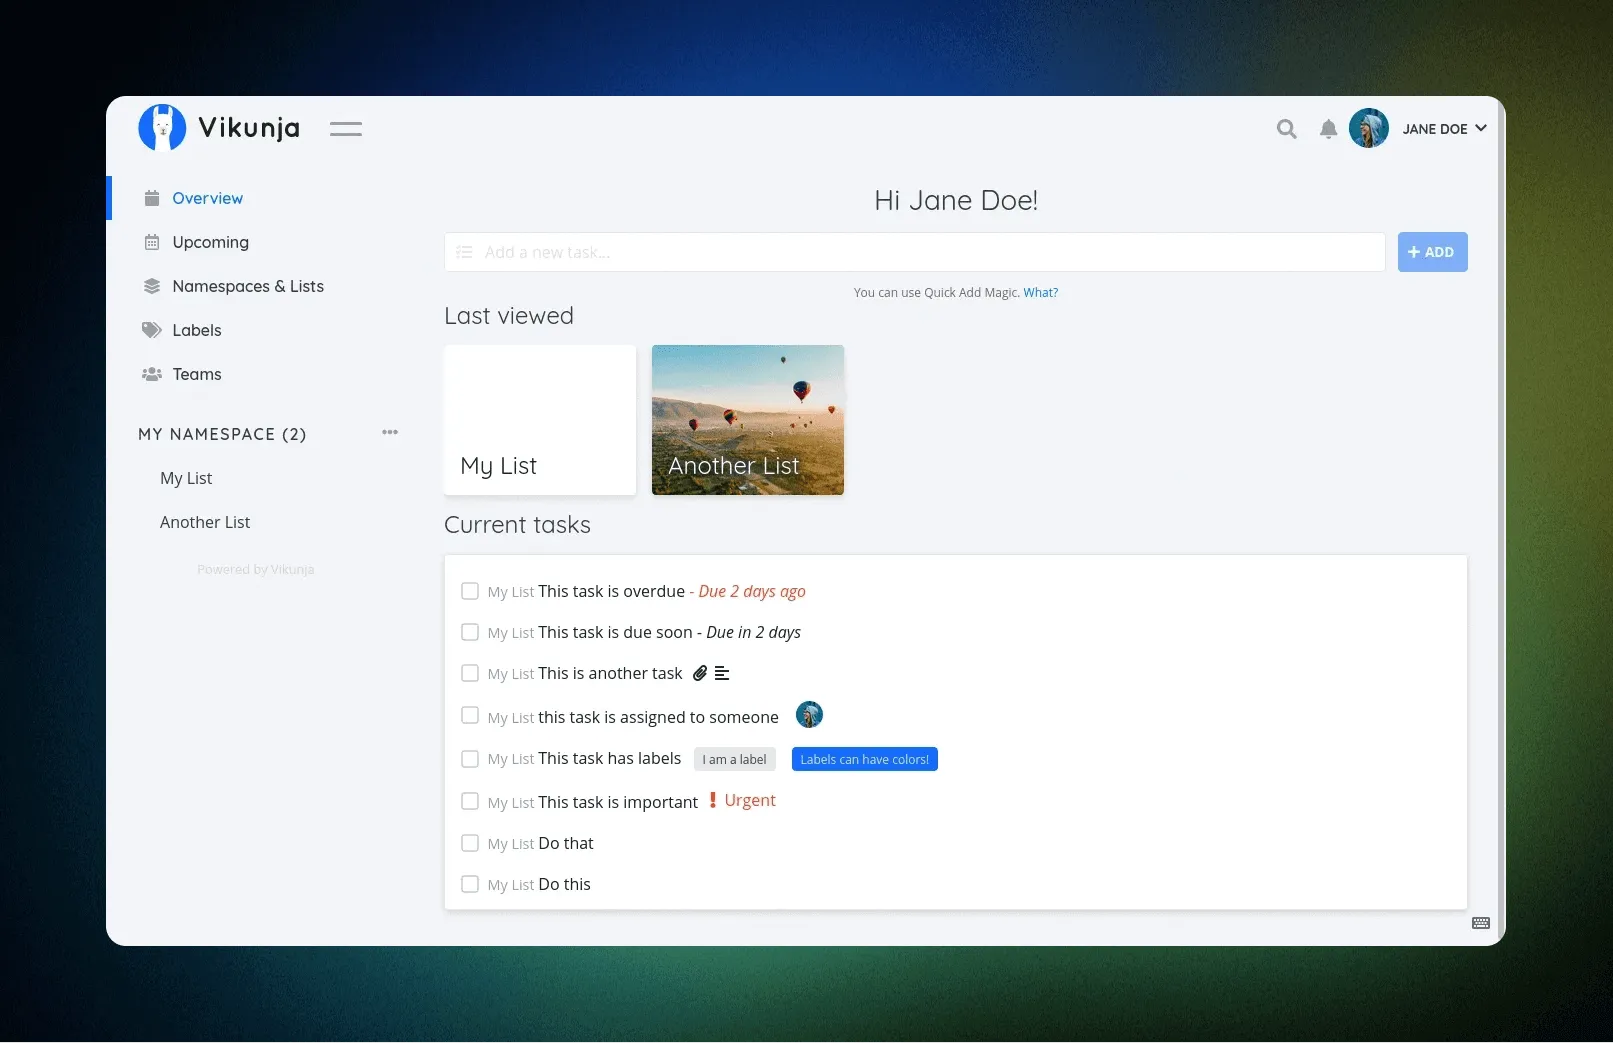Click the red Urgent priority exclamation icon
The width and height of the screenshot is (1613, 1043).
713,800
